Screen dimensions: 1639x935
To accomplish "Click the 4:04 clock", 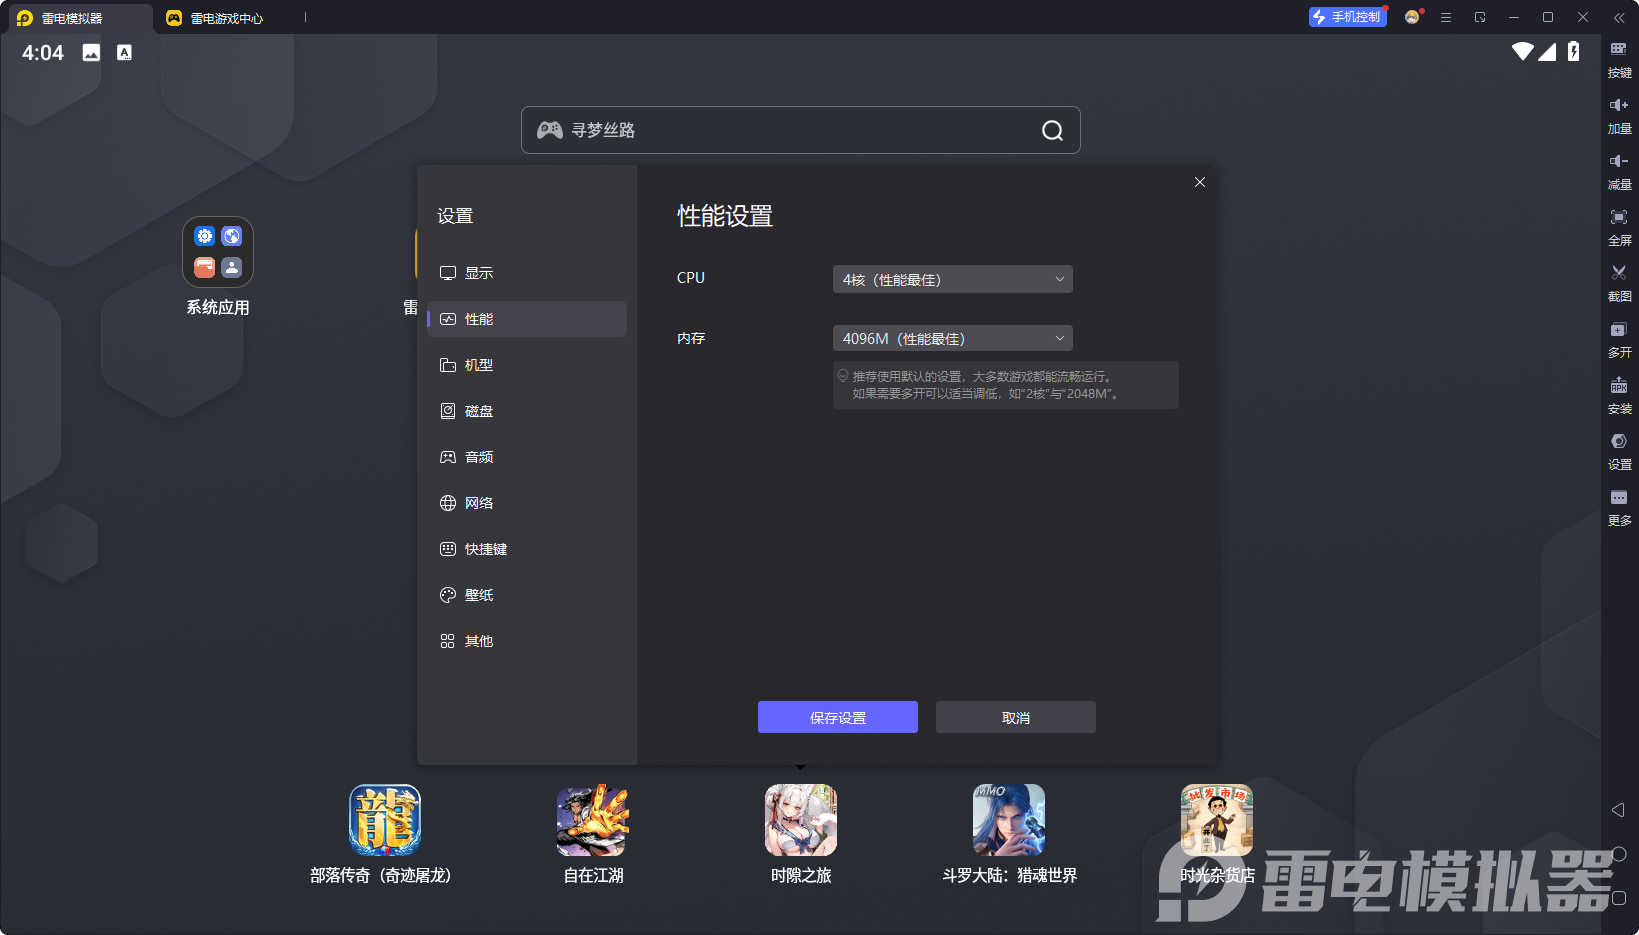I will coord(43,53).
